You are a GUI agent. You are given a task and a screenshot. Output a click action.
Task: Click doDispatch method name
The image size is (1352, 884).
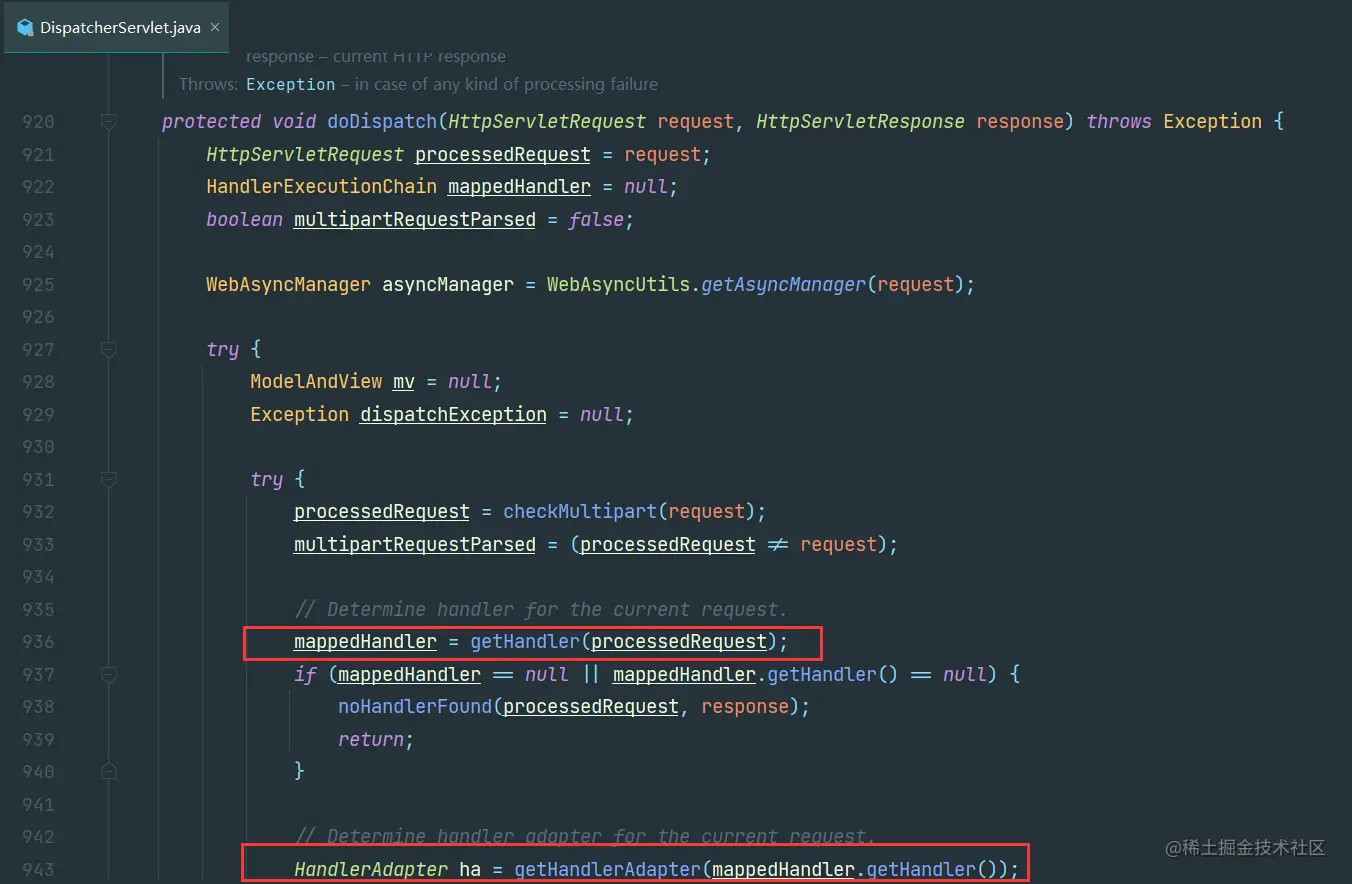coord(382,122)
